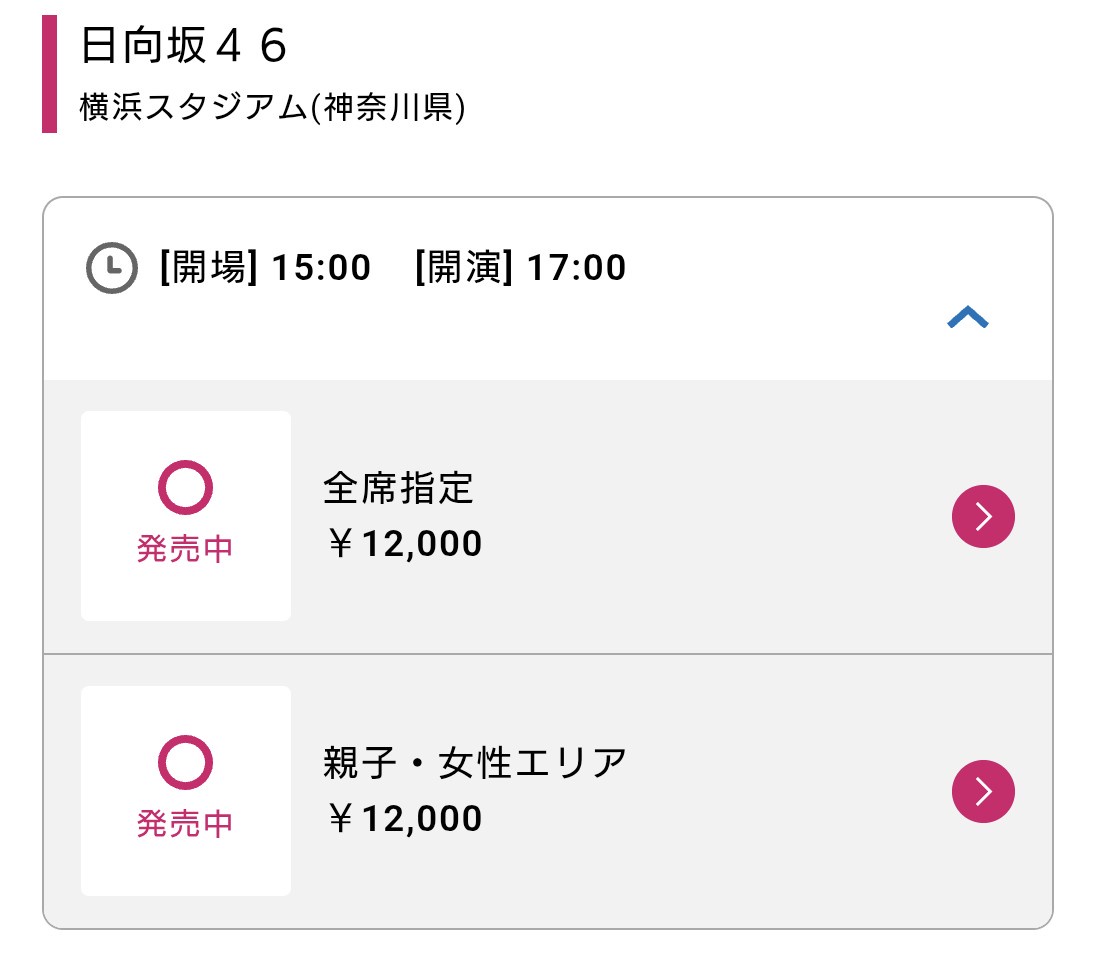Click the 横浜スタジアム(神奈川県) venue text
The image size is (1096, 964).
(x=272, y=108)
